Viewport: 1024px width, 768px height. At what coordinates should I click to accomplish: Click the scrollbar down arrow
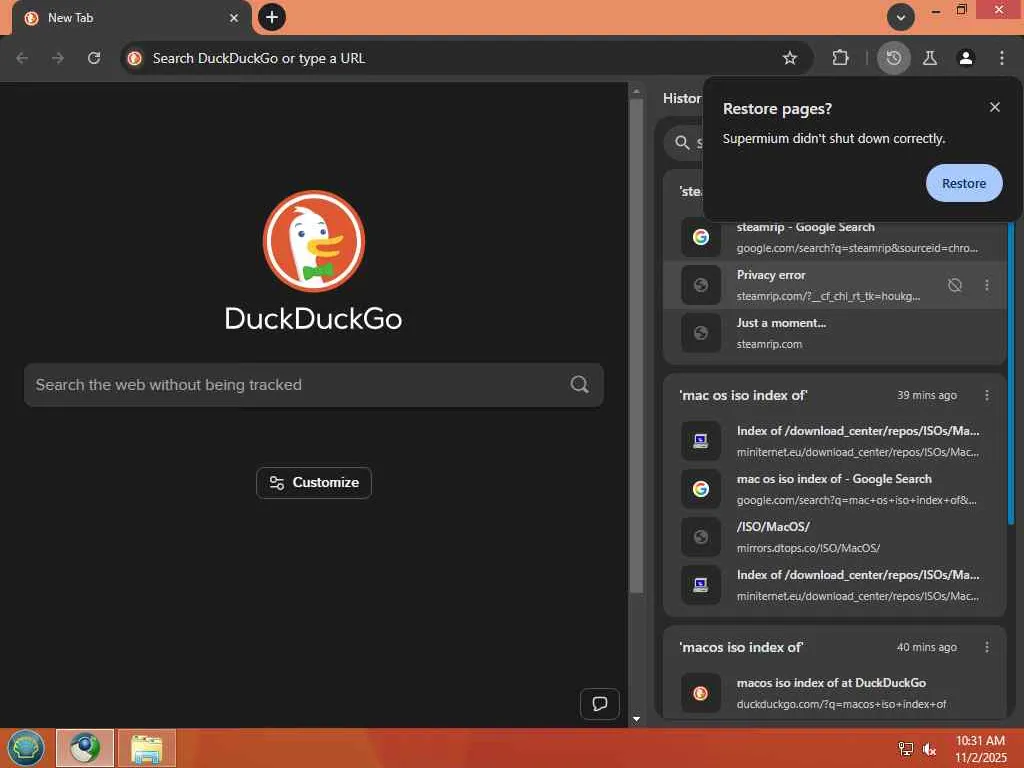tap(636, 719)
